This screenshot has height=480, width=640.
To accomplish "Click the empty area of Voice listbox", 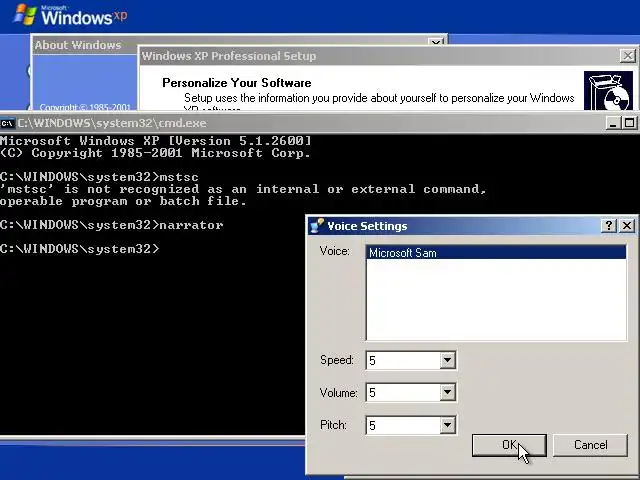I will pyautogui.click(x=496, y=299).
